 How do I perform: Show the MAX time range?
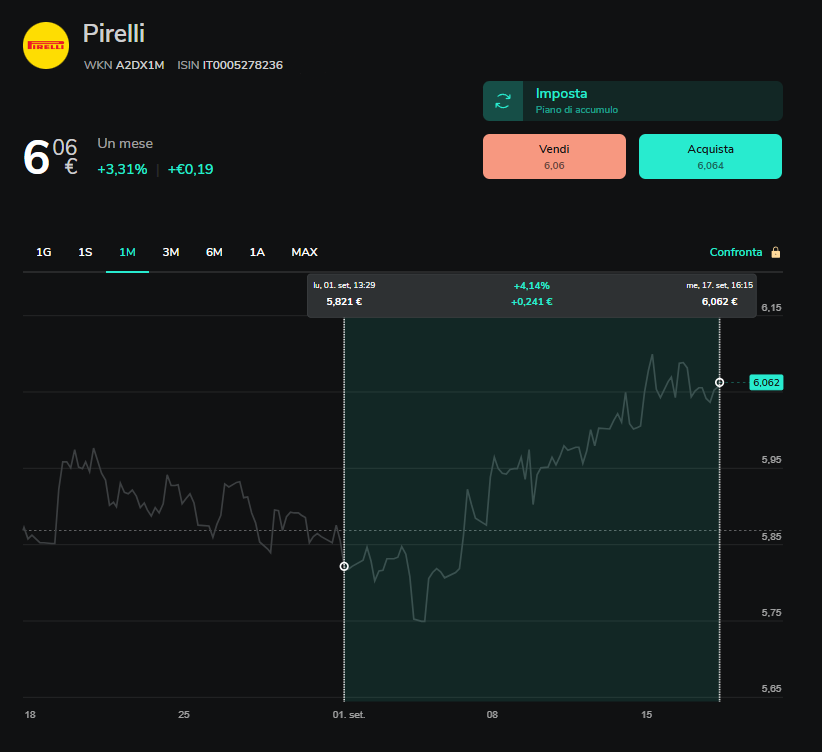pyautogui.click(x=305, y=252)
